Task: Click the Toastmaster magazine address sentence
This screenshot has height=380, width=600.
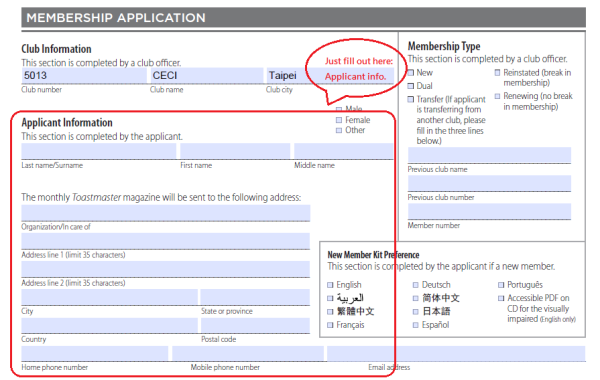Action: (x=161, y=197)
